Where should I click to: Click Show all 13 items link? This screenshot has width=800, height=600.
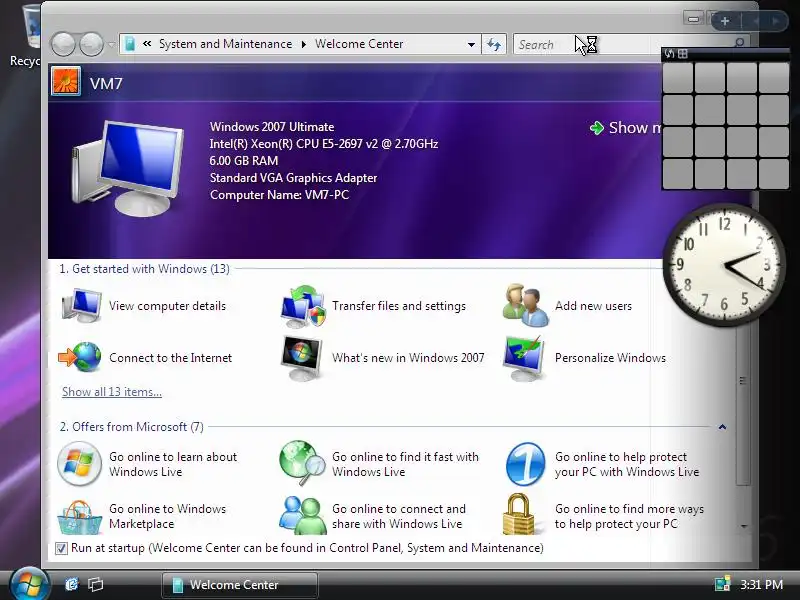[112, 392]
